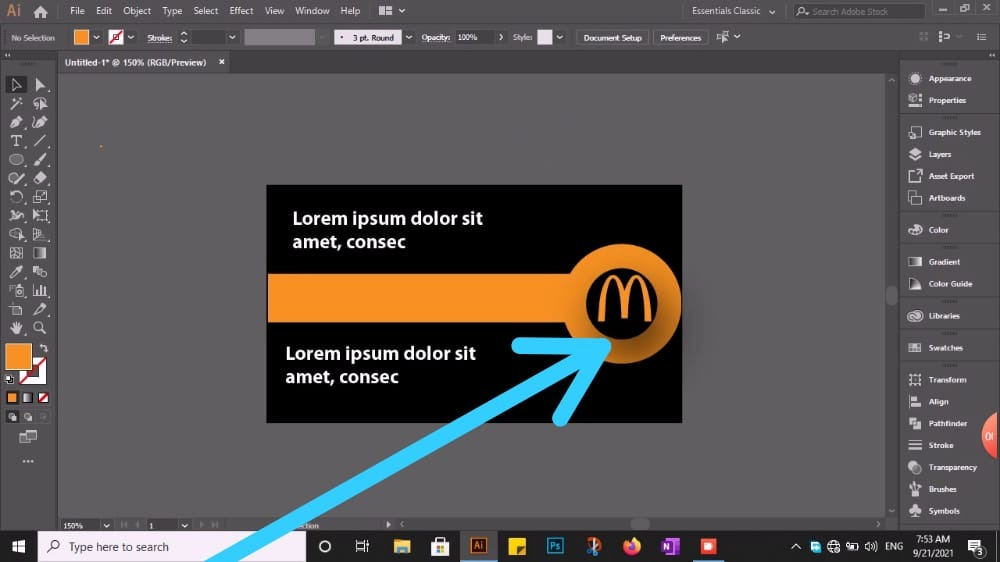Image resolution: width=1000 pixels, height=562 pixels.
Task: Open the Transparency panel
Action: pyautogui.click(x=952, y=467)
